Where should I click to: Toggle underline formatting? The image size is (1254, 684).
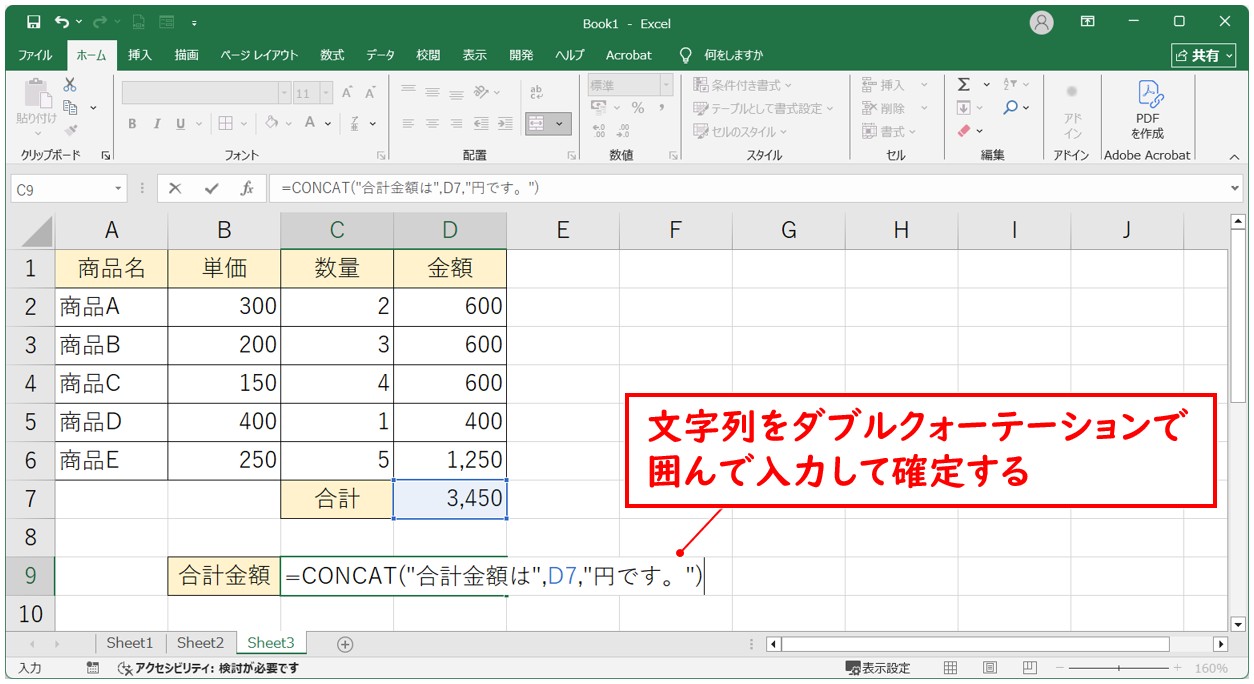(181, 124)
